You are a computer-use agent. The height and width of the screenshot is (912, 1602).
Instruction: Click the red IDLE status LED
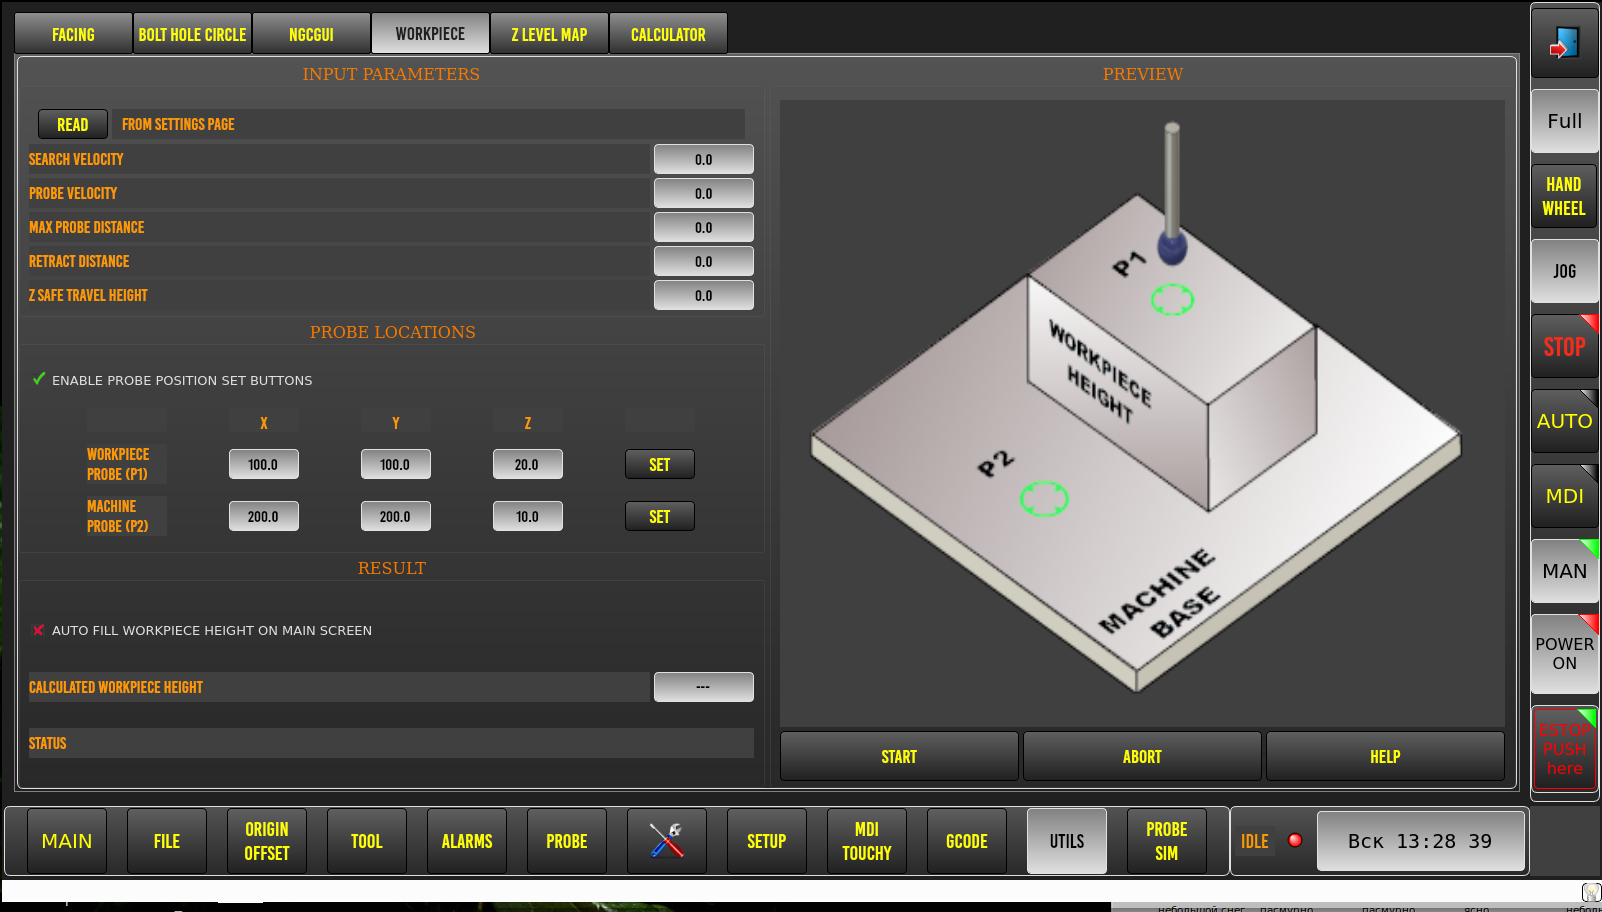[x=1295, y=840]
